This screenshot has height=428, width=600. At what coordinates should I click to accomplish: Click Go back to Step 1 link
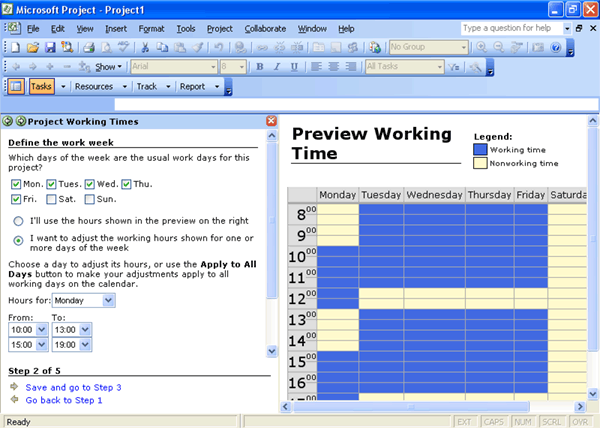point(64,400)
